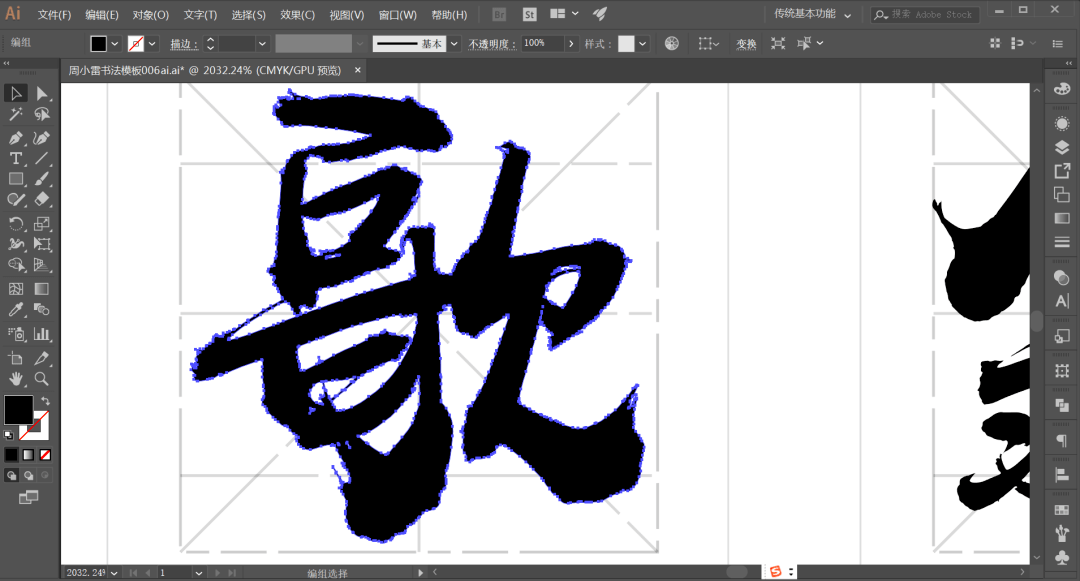
Task: Open the 不透明度 opacity arrow flyout
Action: (x=571, y=44)
